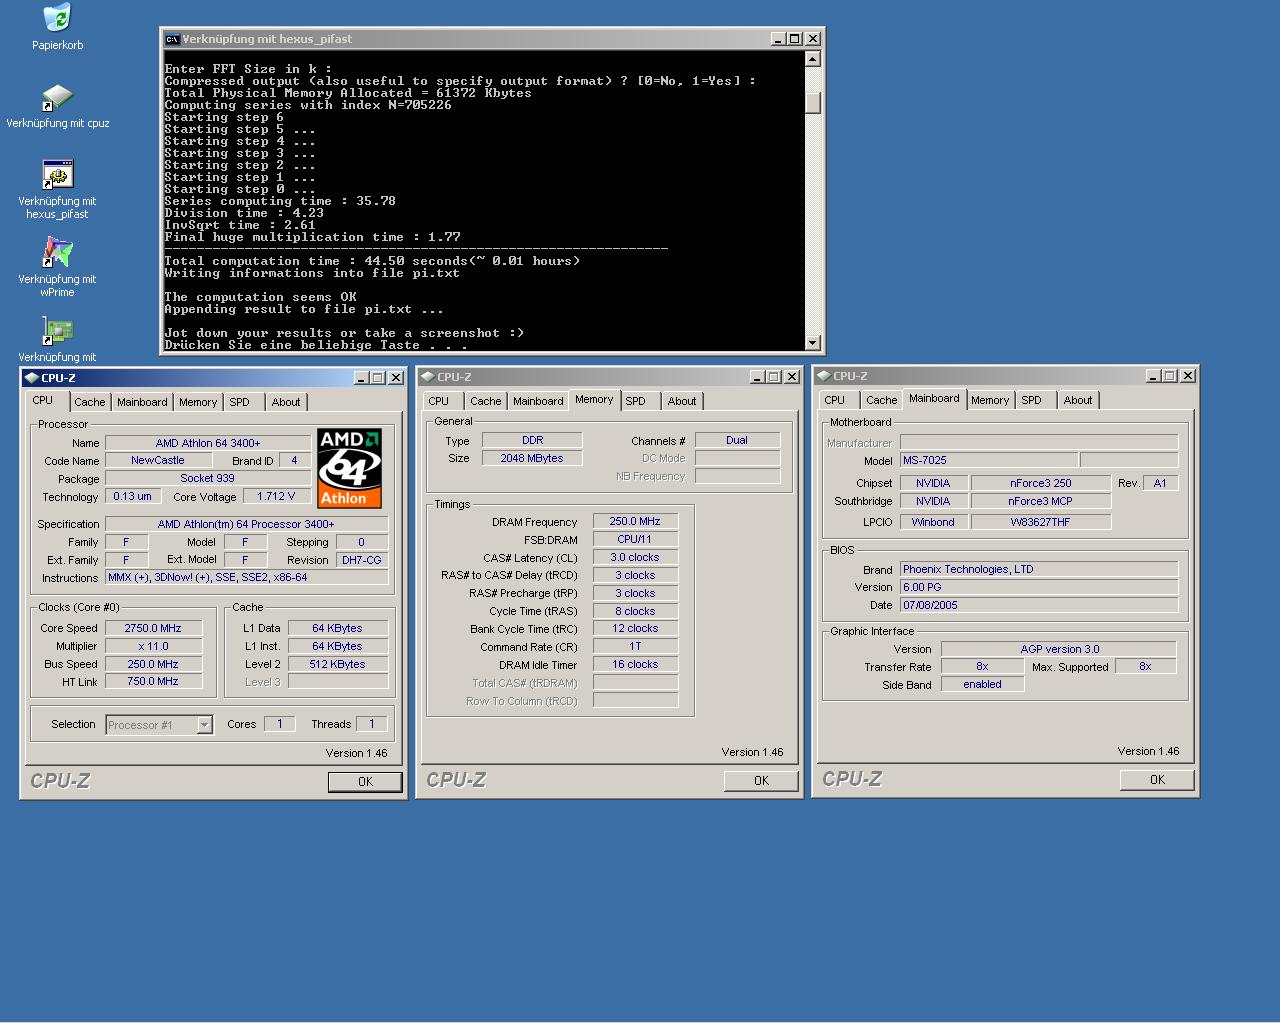Click the Core Voltage value 1.712 V

[276, 496]
